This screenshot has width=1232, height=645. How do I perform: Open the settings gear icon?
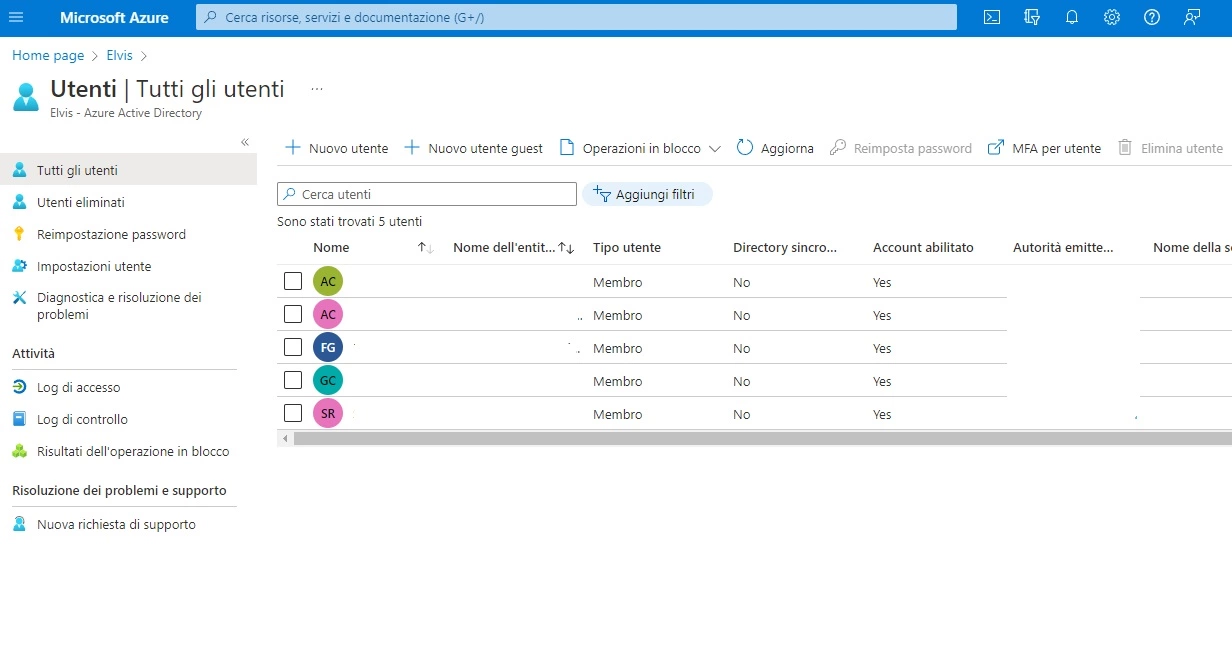pyautogui.click(x=1111, y=17)
